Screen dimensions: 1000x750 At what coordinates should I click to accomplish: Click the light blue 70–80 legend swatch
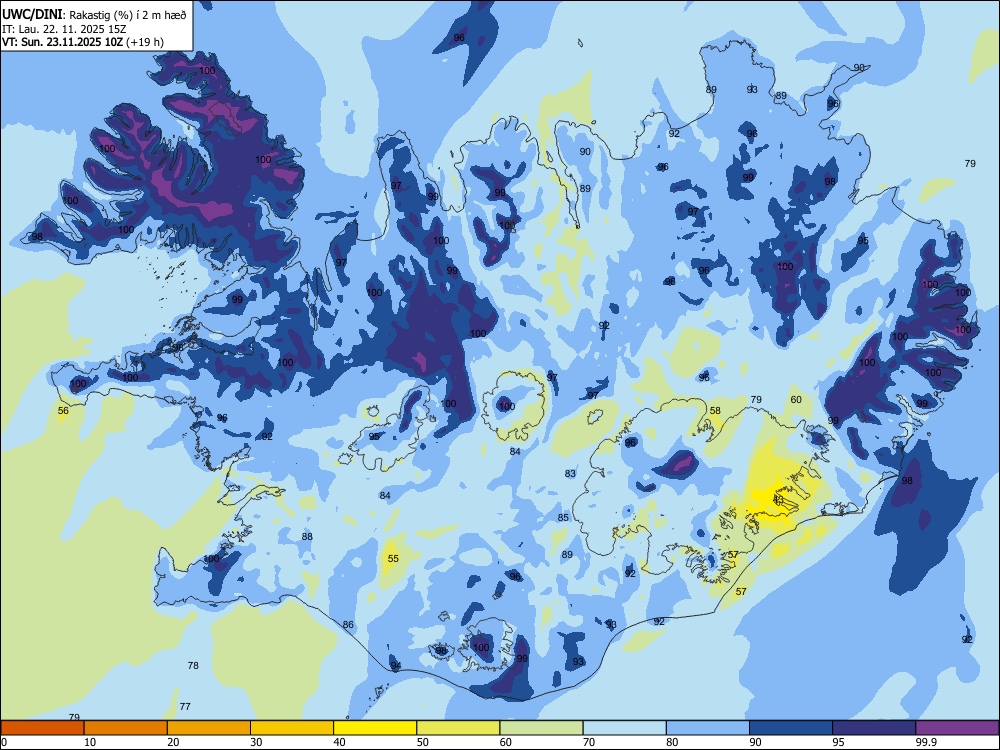624,728
